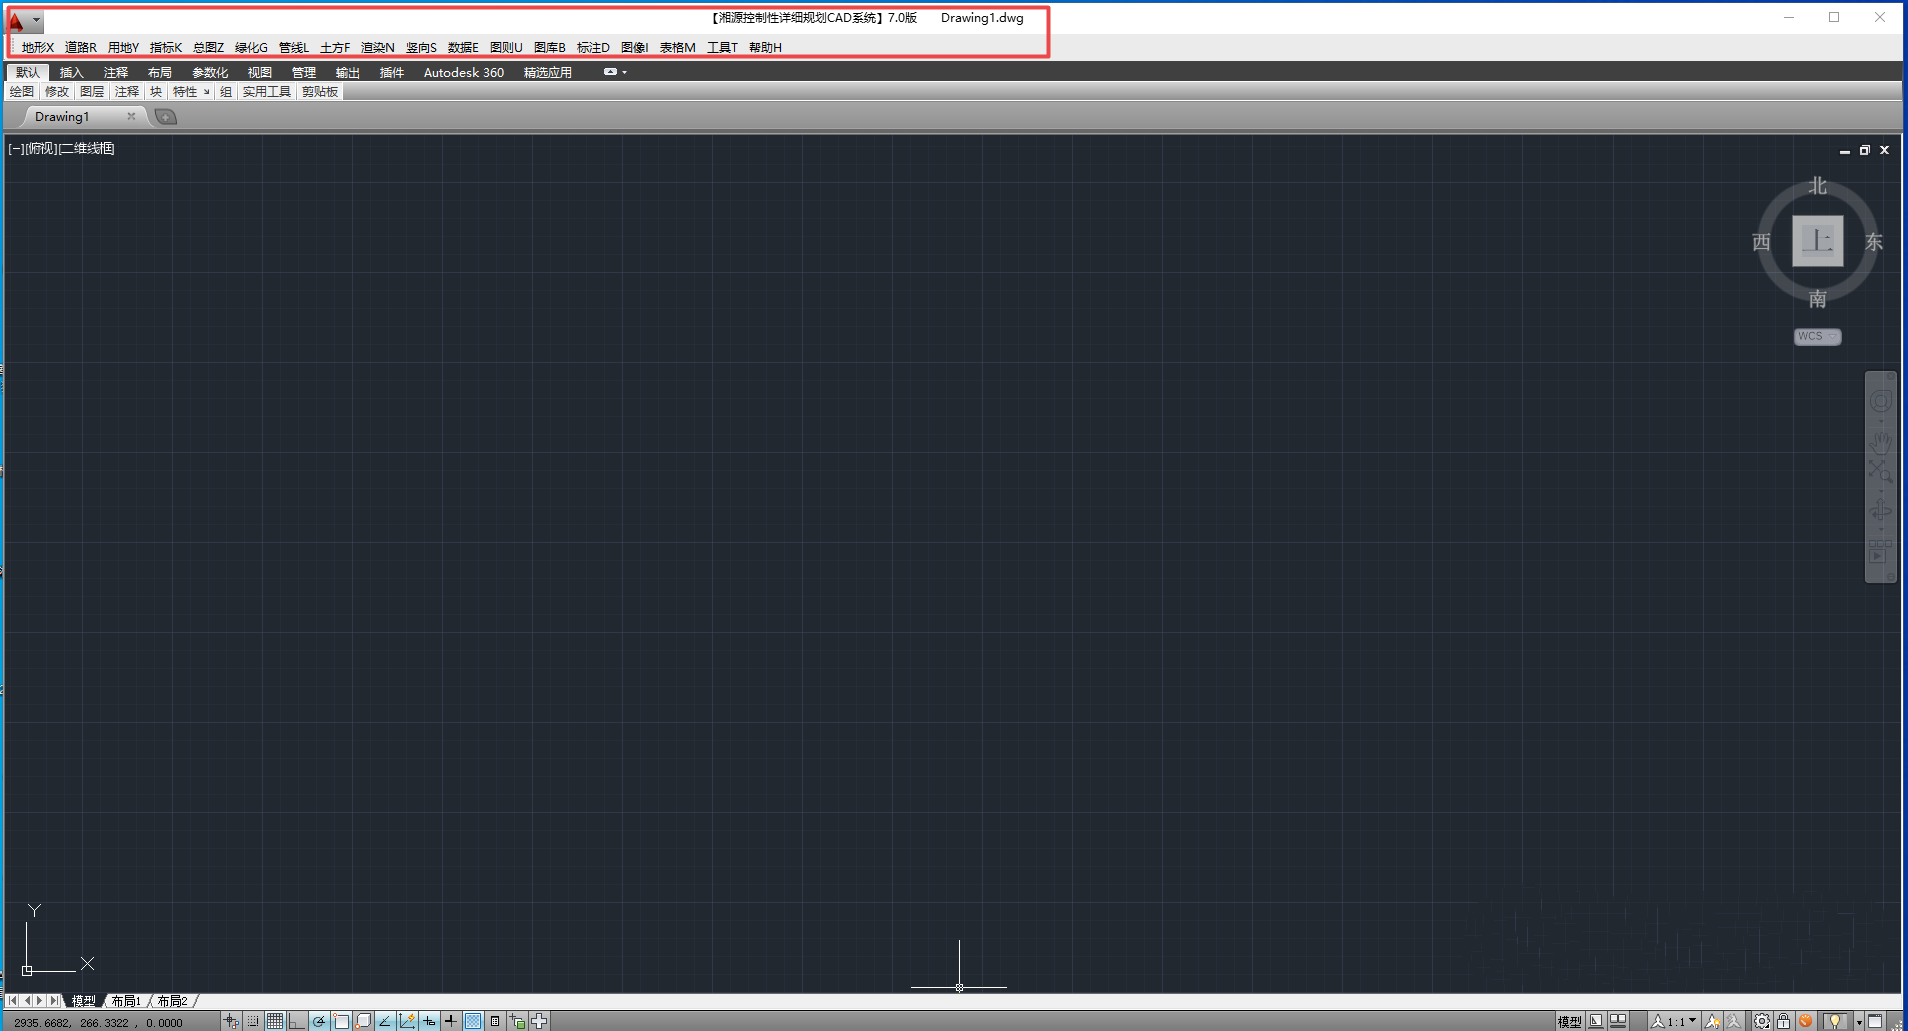Click the Selection Cycling status bar icon

coord(517,1021)
